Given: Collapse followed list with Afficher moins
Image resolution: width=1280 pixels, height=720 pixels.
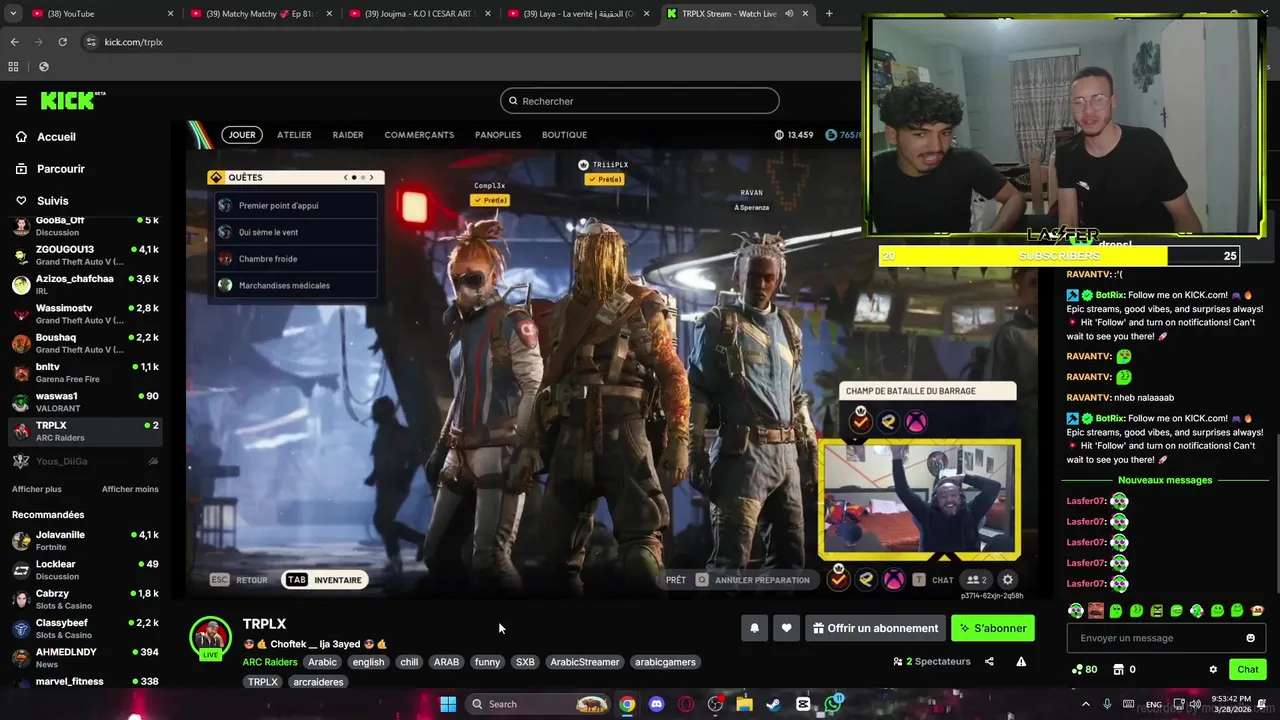Looking at the screenshot, I should tap(130, 489).
